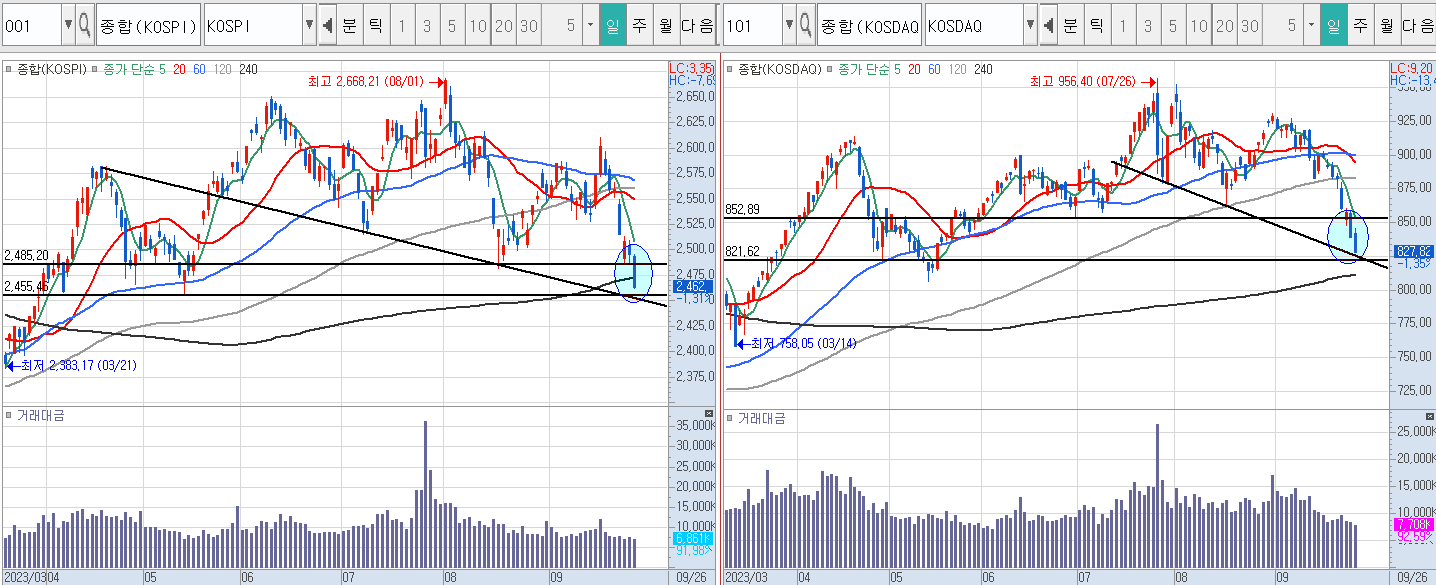Open the 001 index code dropdown
The width and height of the screenshot is (1436, 585).
pos(68,26)
